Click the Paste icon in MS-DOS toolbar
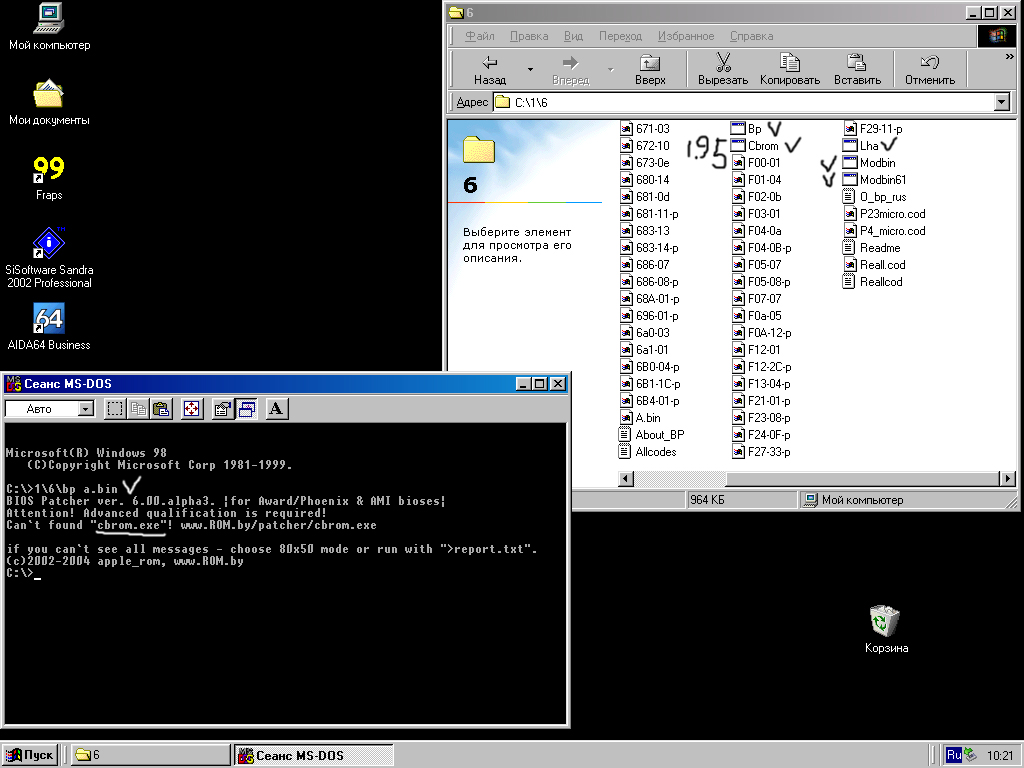Viewport: 1024px width, 768px height. 161,408
